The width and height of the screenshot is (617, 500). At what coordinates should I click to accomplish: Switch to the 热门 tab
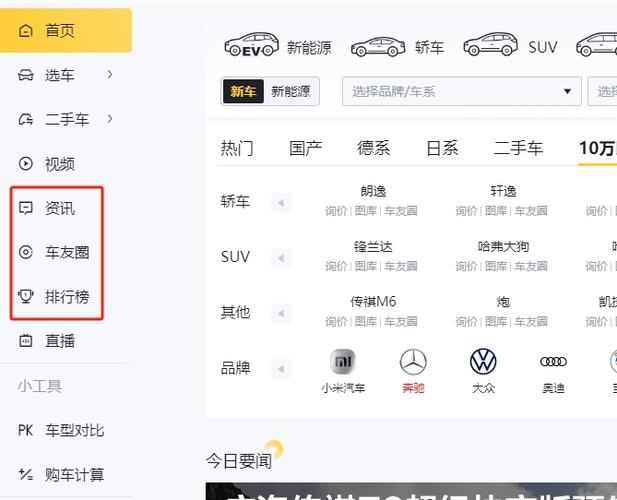pyautogui.click(x=237, y=149)
